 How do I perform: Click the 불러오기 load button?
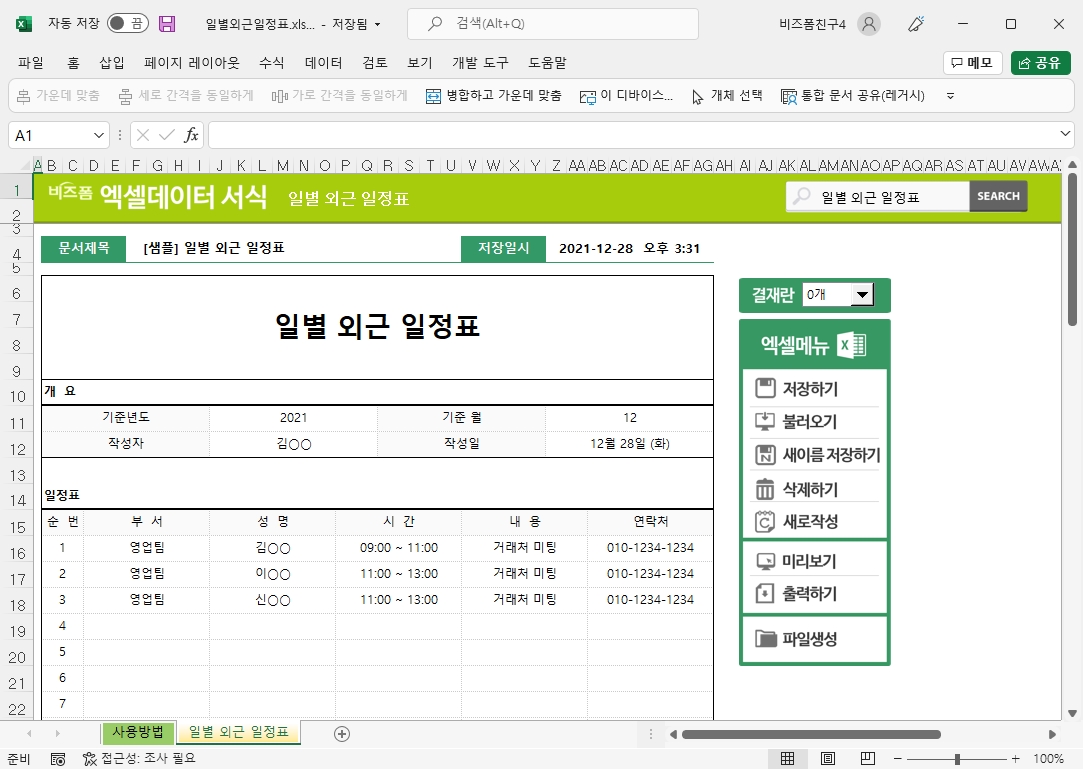click(808, 422)
